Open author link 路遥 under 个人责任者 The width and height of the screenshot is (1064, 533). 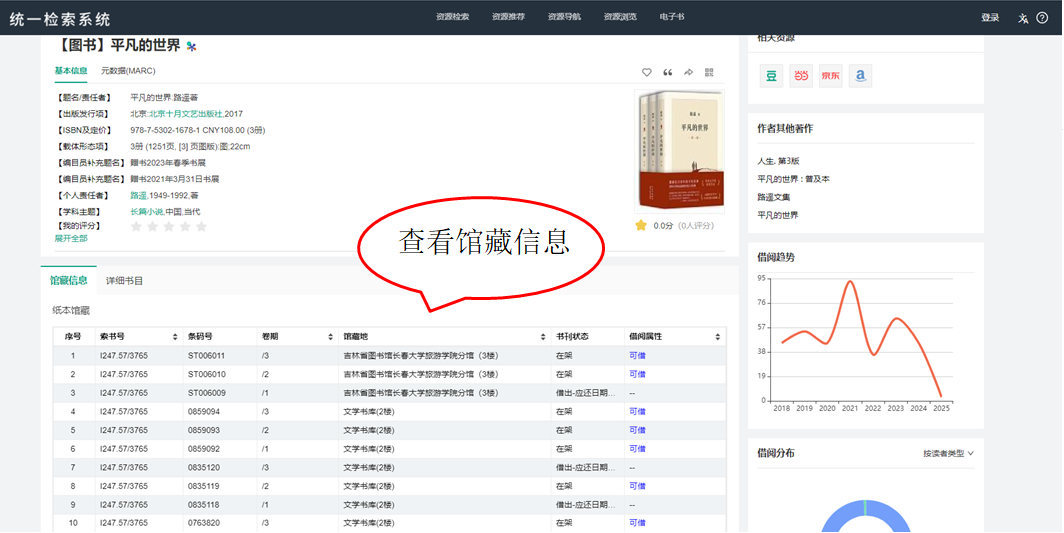pos(138,195)
